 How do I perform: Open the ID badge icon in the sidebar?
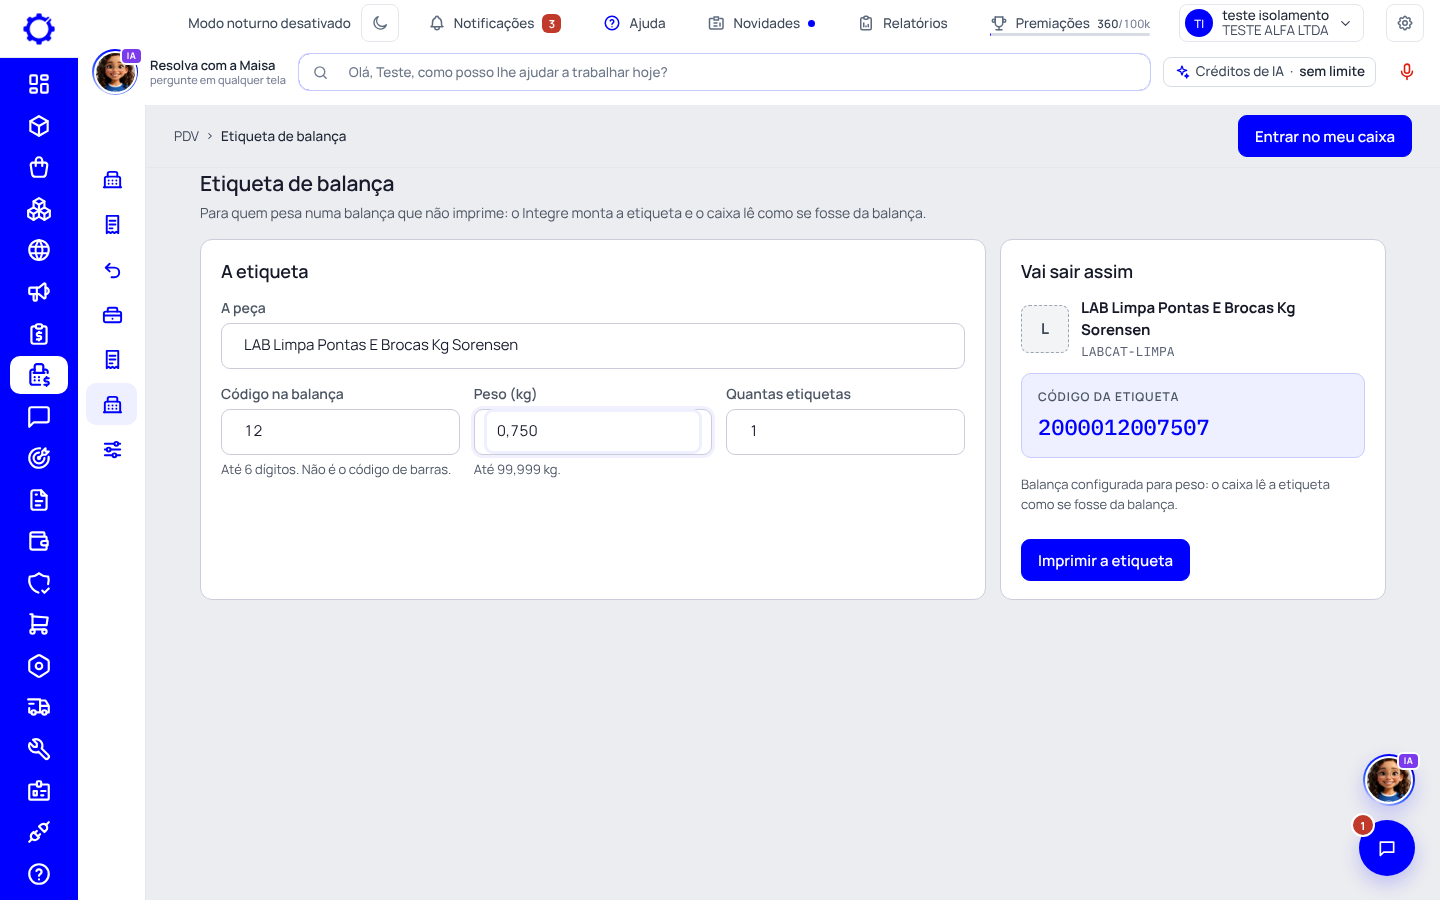tap(39, 791)
